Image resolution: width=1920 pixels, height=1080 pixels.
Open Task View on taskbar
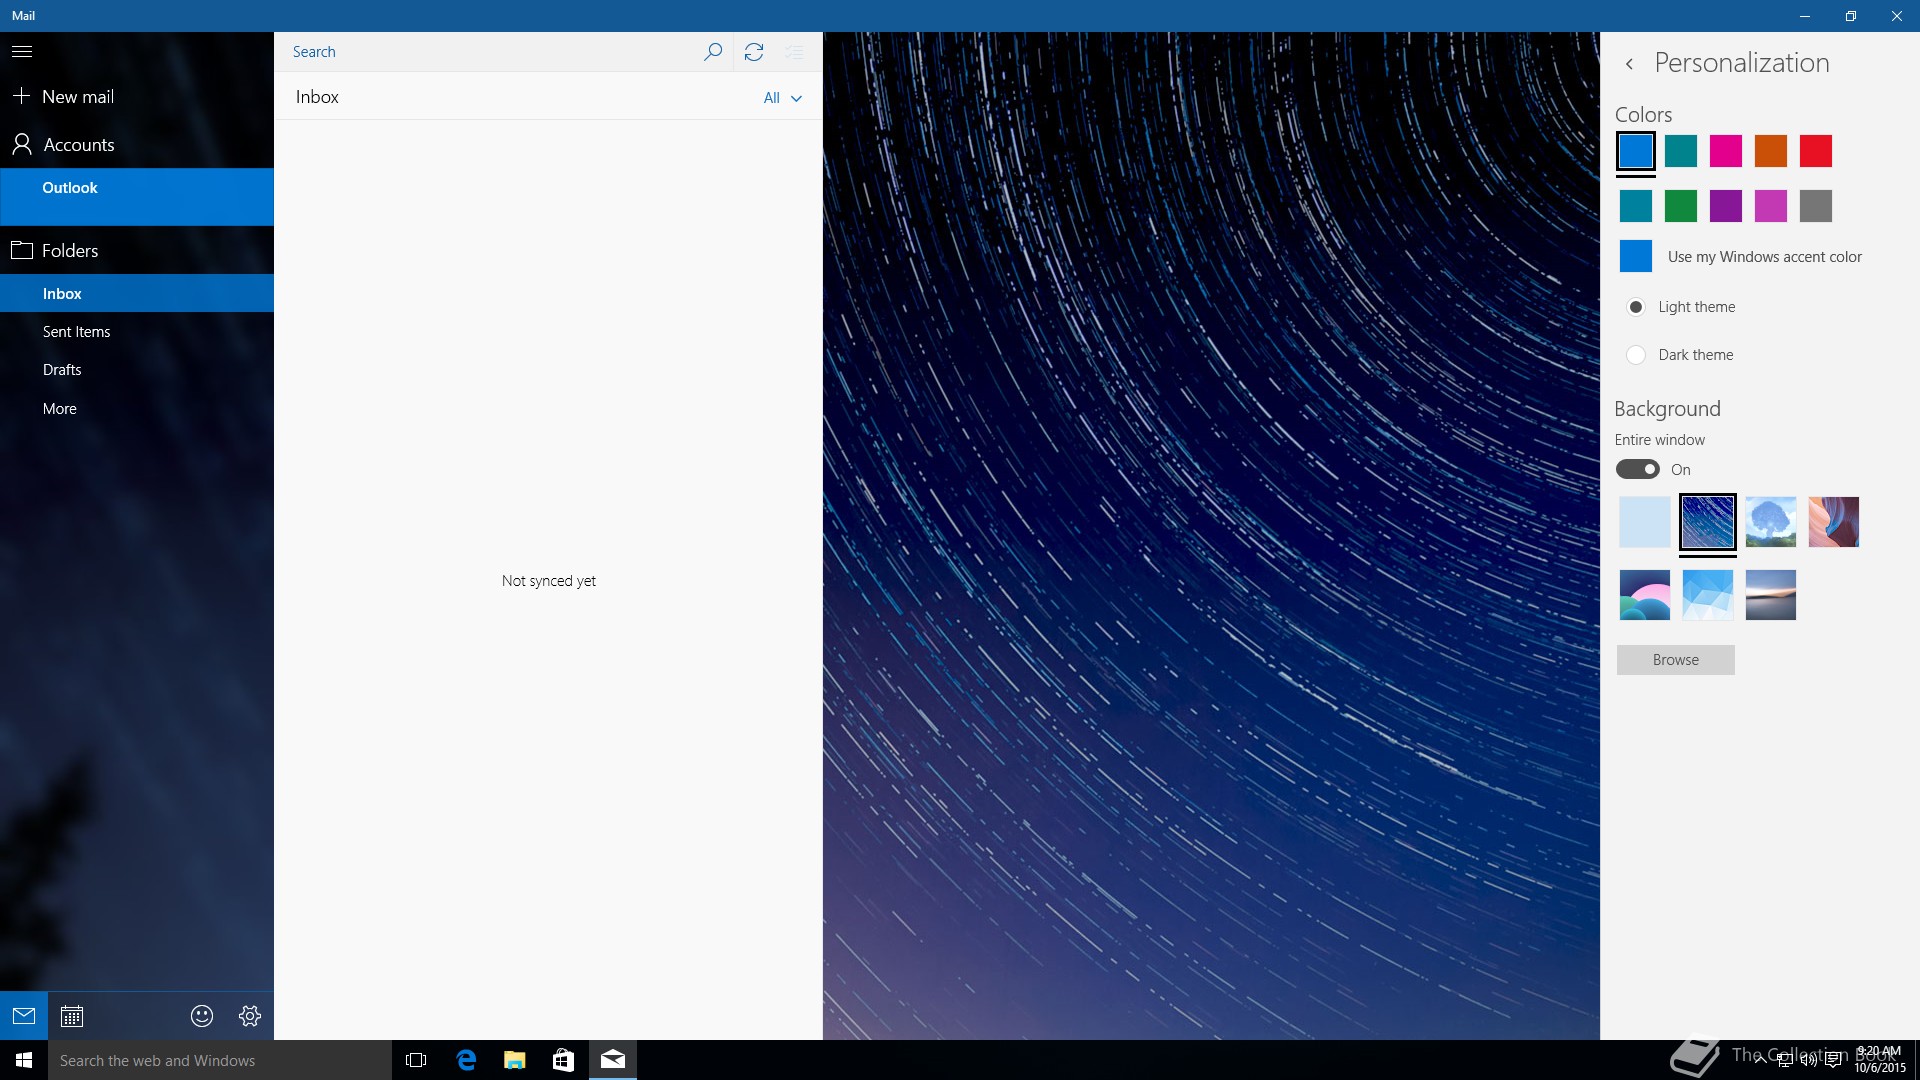coord(416,1060)
